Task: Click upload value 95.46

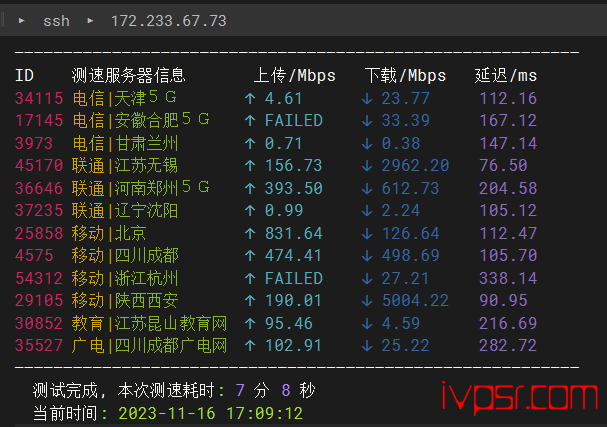Action: coord(289,323)
